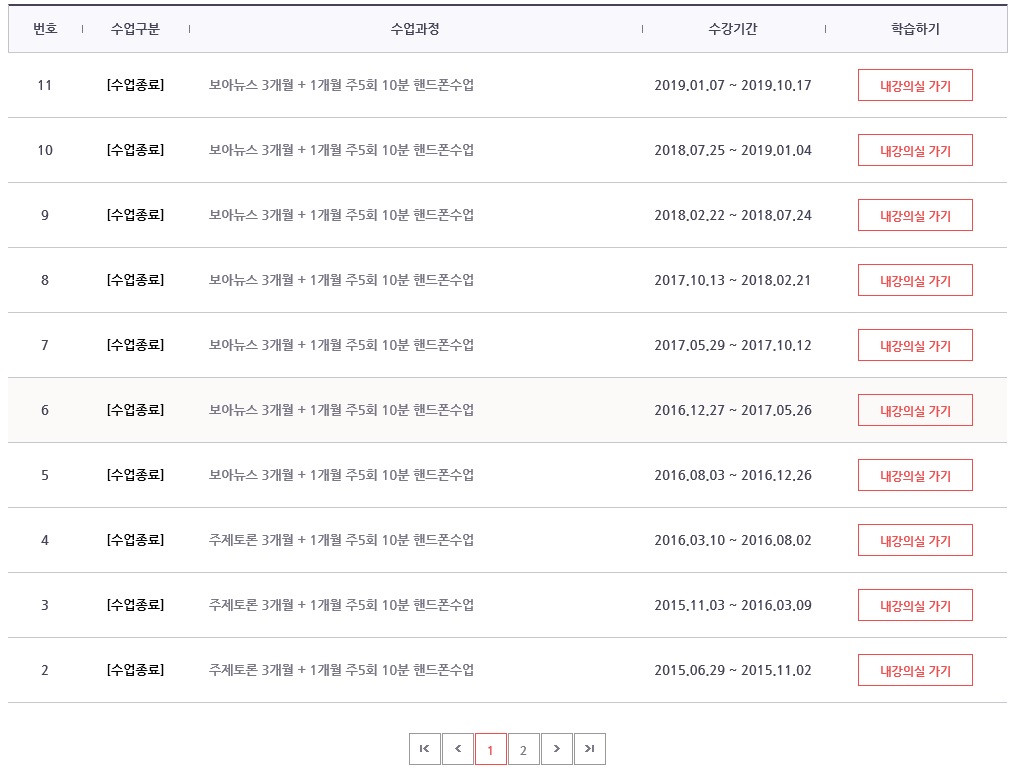The image size is (1015, 769).
Task: Click 내강의실 가기 in row 6
Action: pyautogui.click(x=915, y=410)
